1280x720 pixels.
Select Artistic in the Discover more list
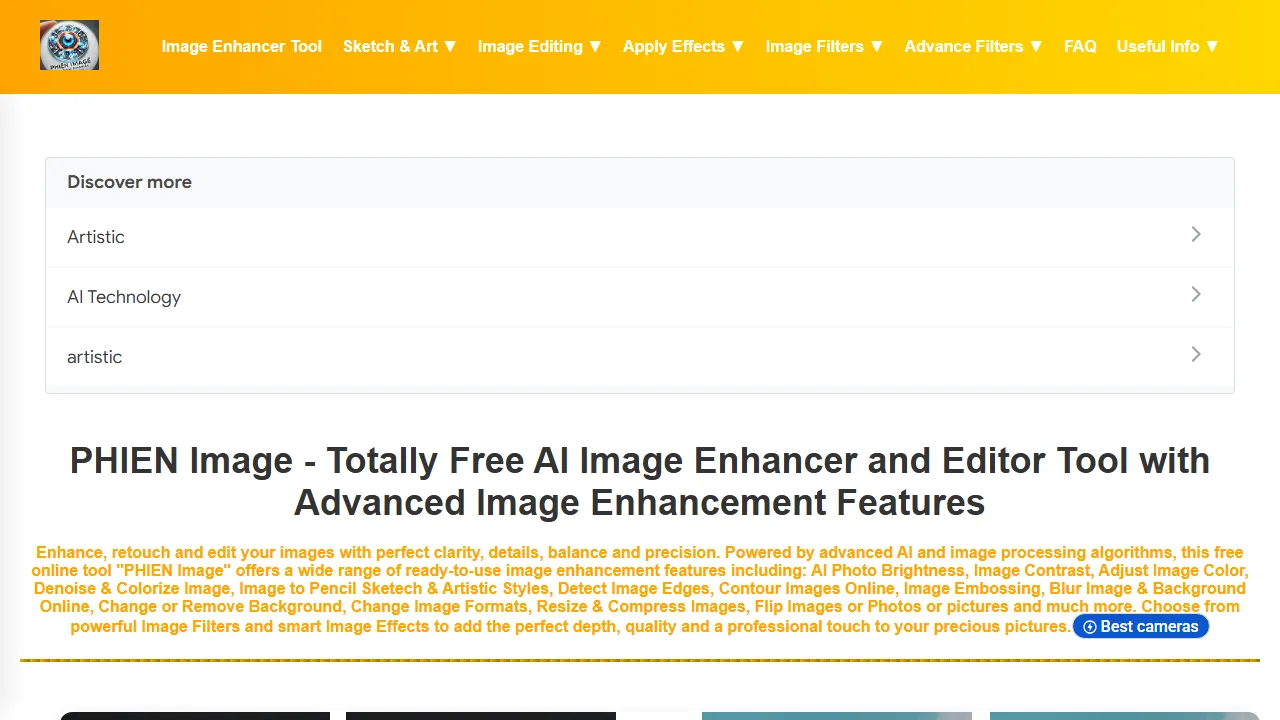pyautogui.click(x=96, y=237)
